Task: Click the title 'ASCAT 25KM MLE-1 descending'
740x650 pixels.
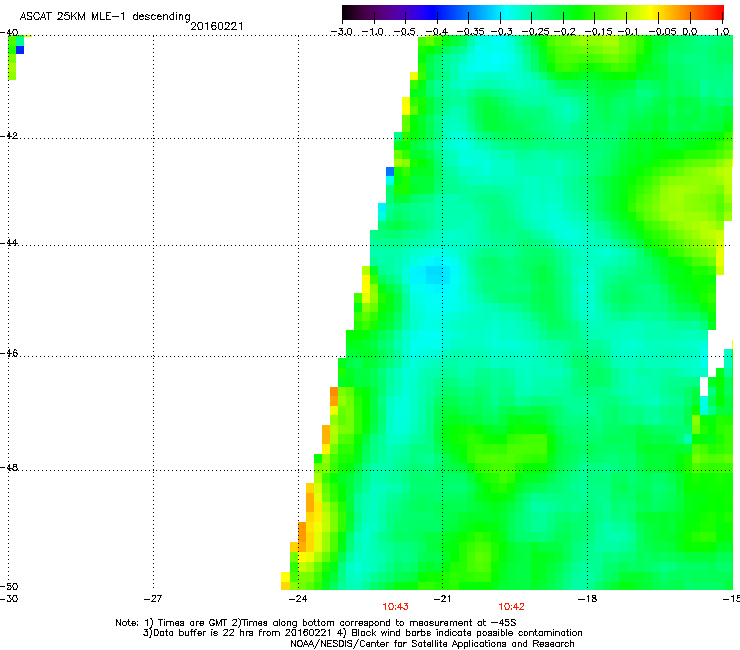Action: point(105,17)
